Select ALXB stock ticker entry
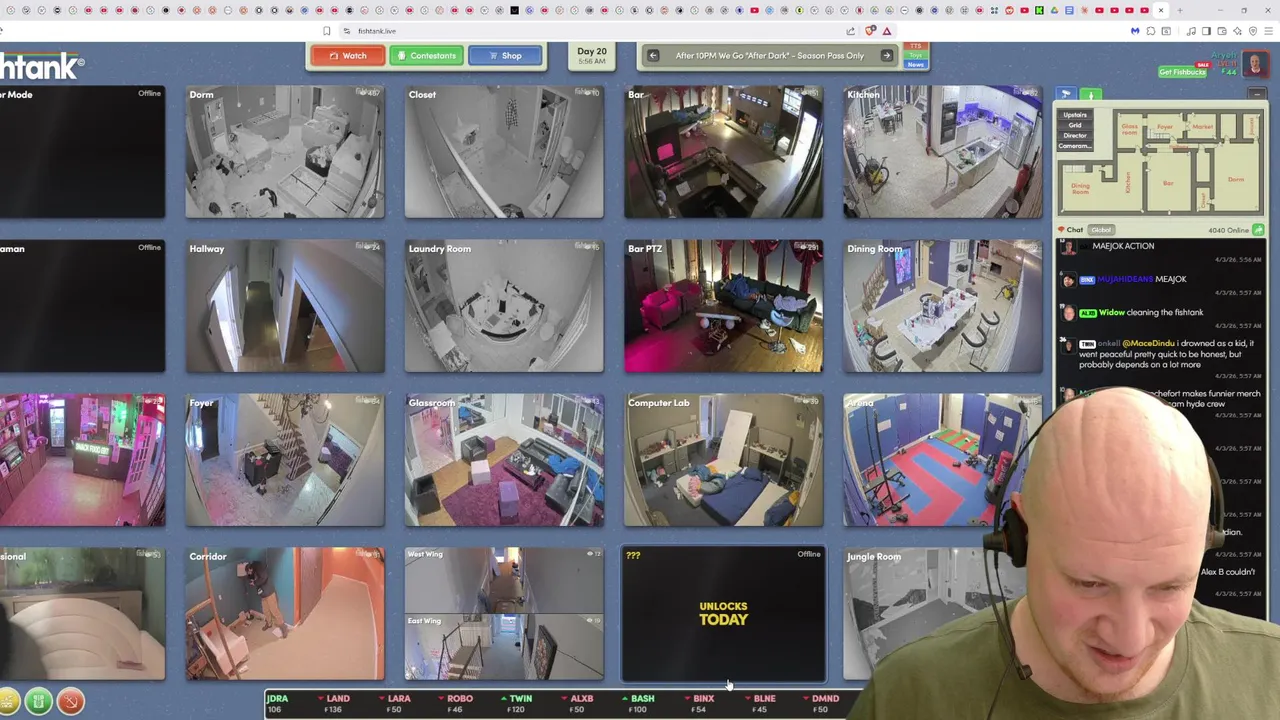 click(578, 704)
